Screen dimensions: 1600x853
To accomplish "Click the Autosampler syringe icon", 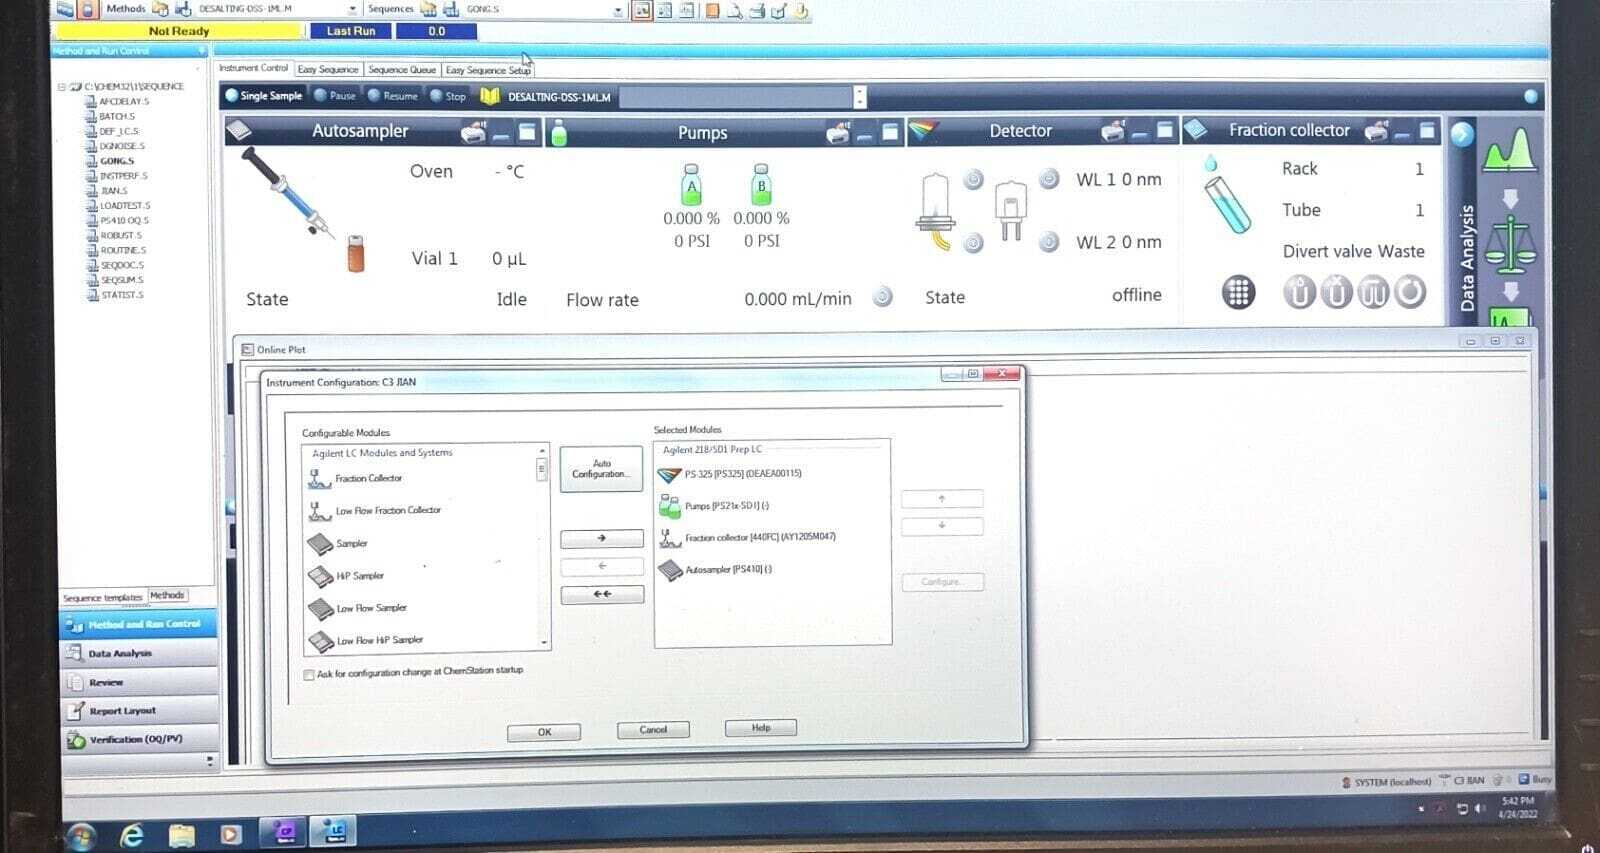I will 287,193.
